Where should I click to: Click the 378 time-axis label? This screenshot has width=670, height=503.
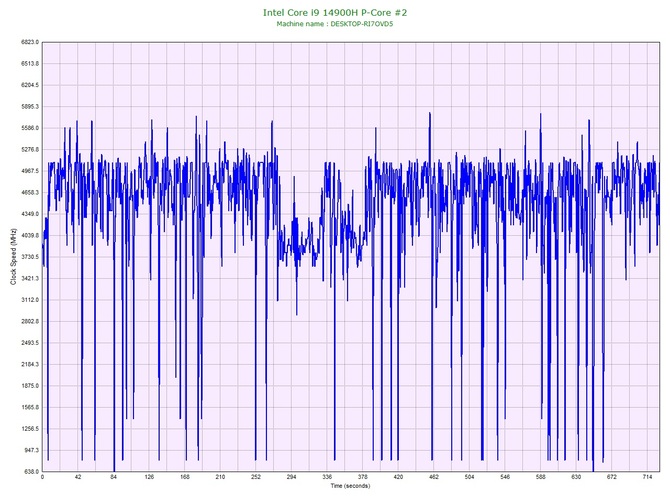[x=363, y=477]
